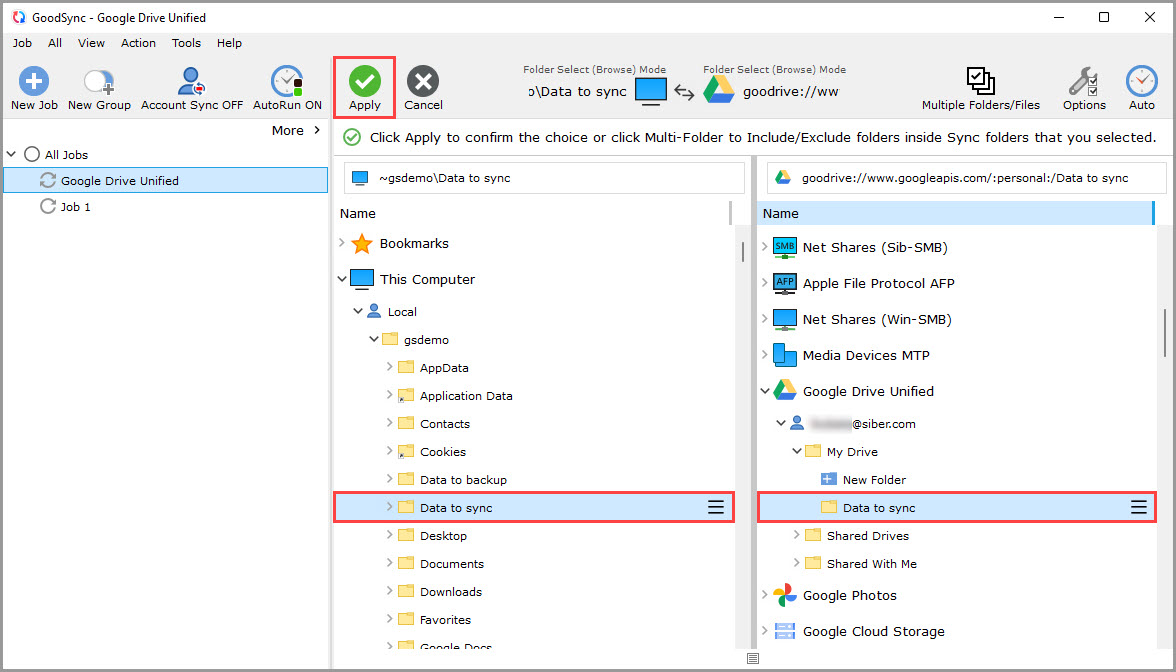Click the right pane Name column header

tap(955, 213)
